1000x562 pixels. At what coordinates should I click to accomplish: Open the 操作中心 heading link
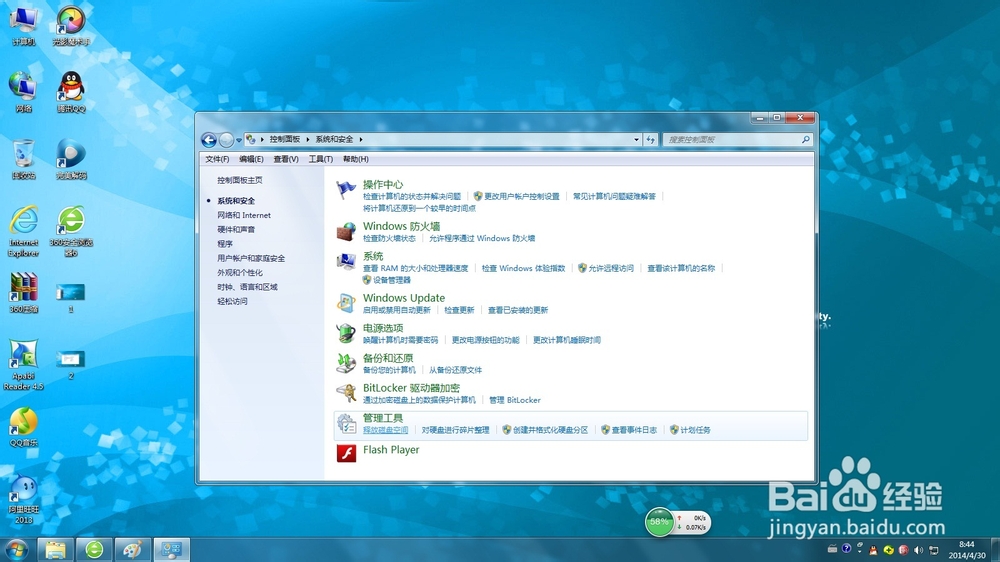[383, 184]
